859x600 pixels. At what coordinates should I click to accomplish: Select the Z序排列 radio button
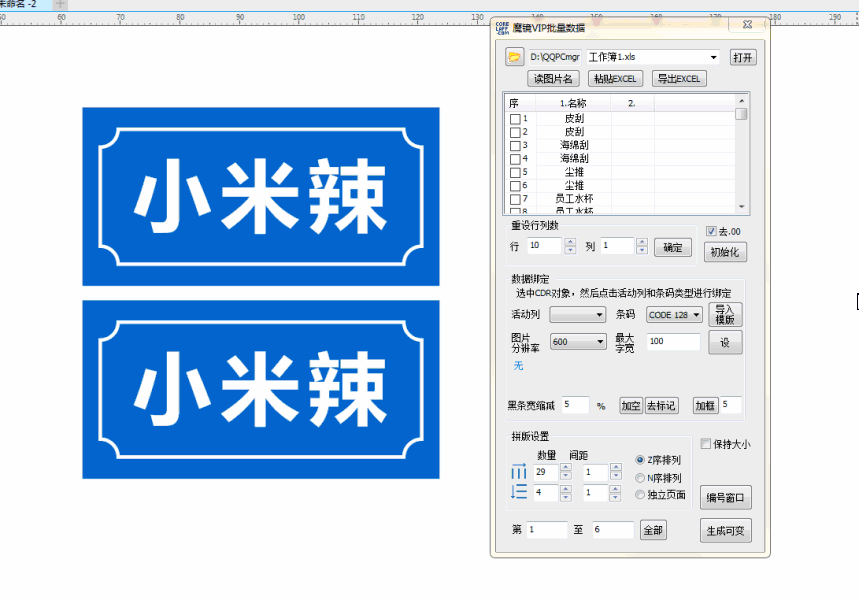(639, 460)
